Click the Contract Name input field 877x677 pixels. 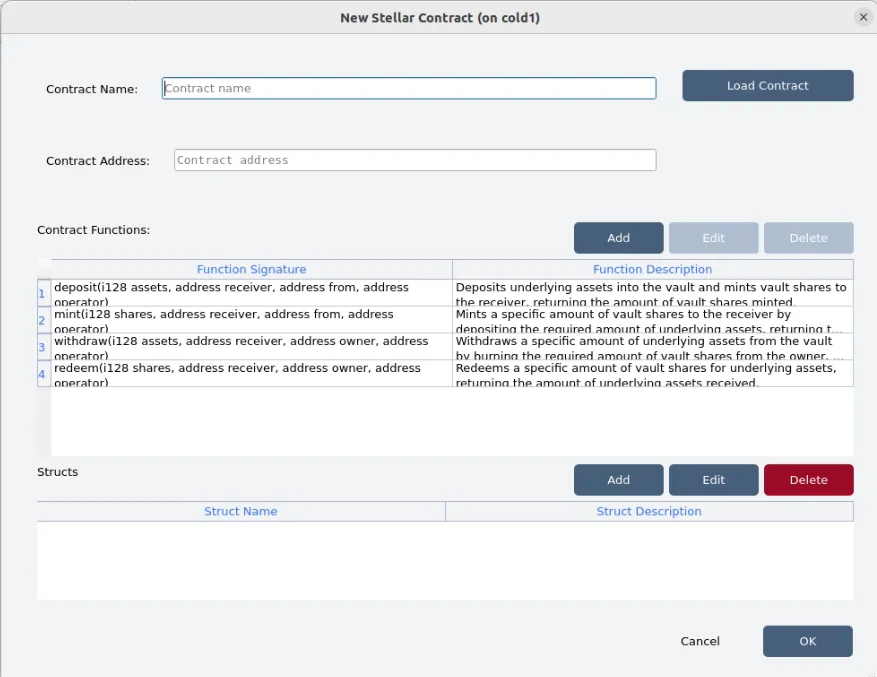(x=409, y=88)
